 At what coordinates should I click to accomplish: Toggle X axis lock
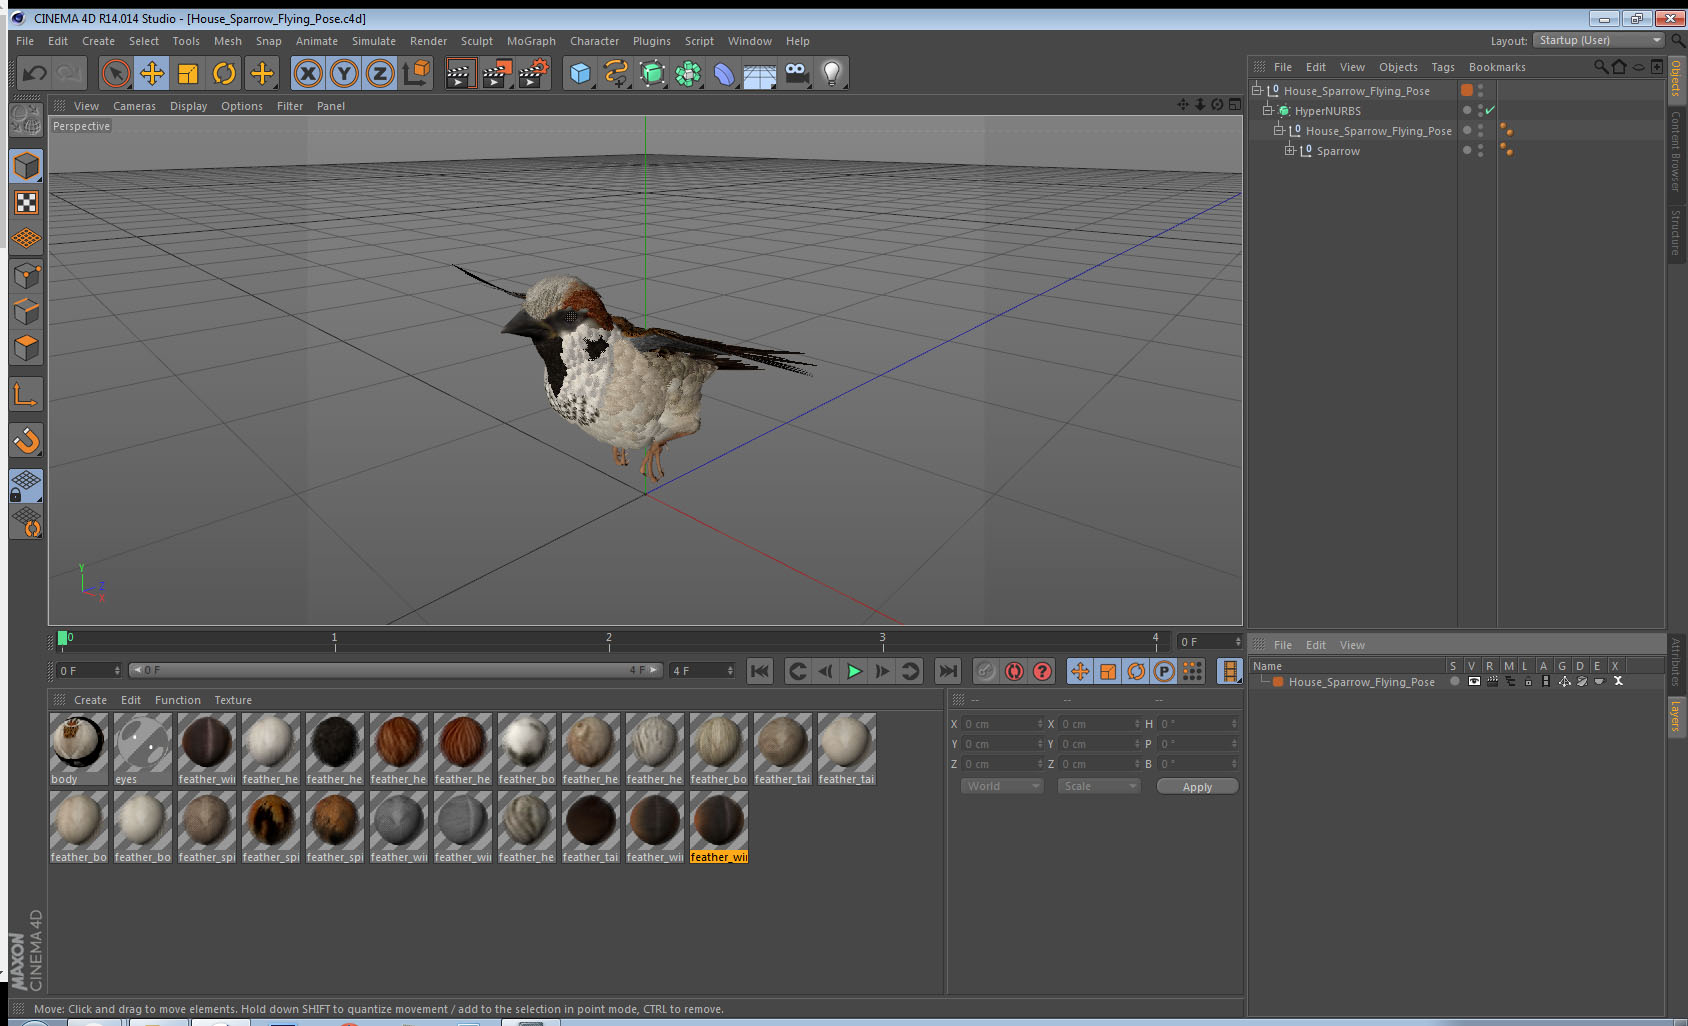click(308, 73)
